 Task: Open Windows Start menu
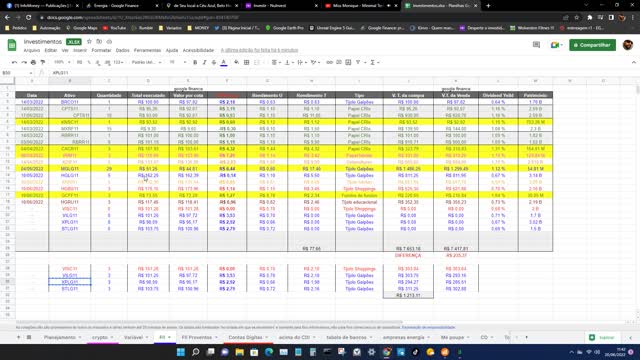(x=181, y=352)
